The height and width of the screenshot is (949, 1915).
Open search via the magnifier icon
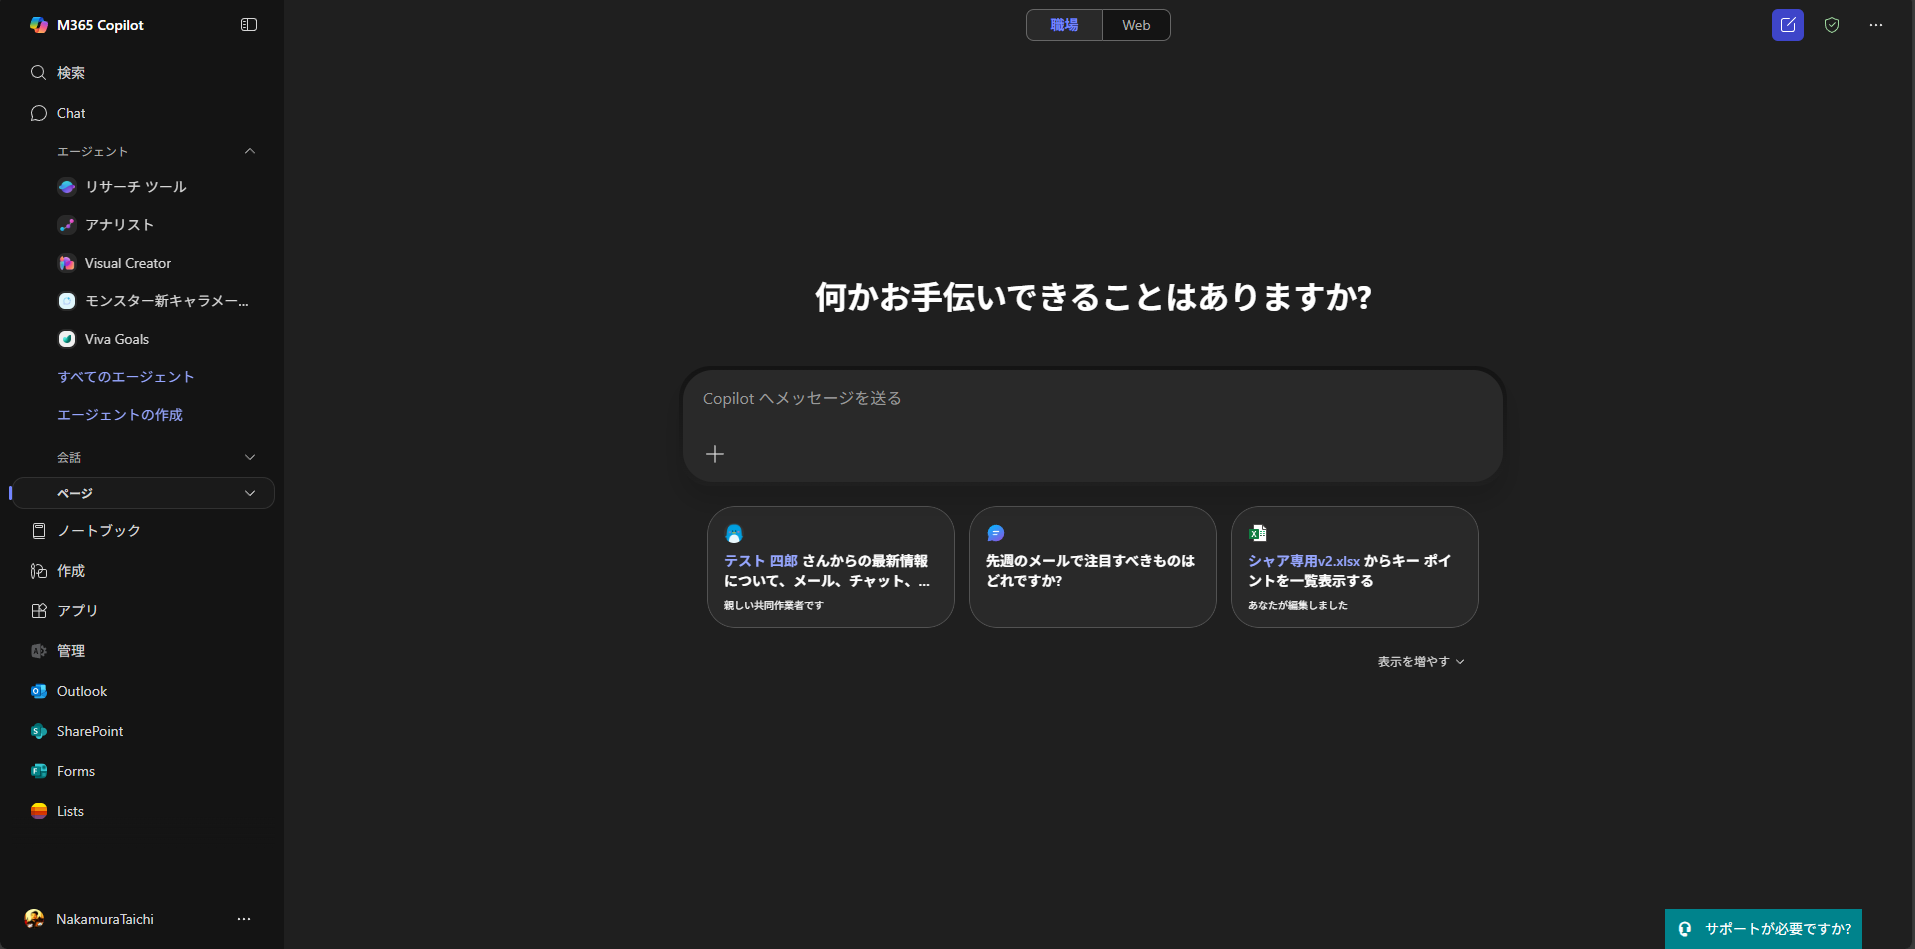pyautogui.click(x=39, y=72)
